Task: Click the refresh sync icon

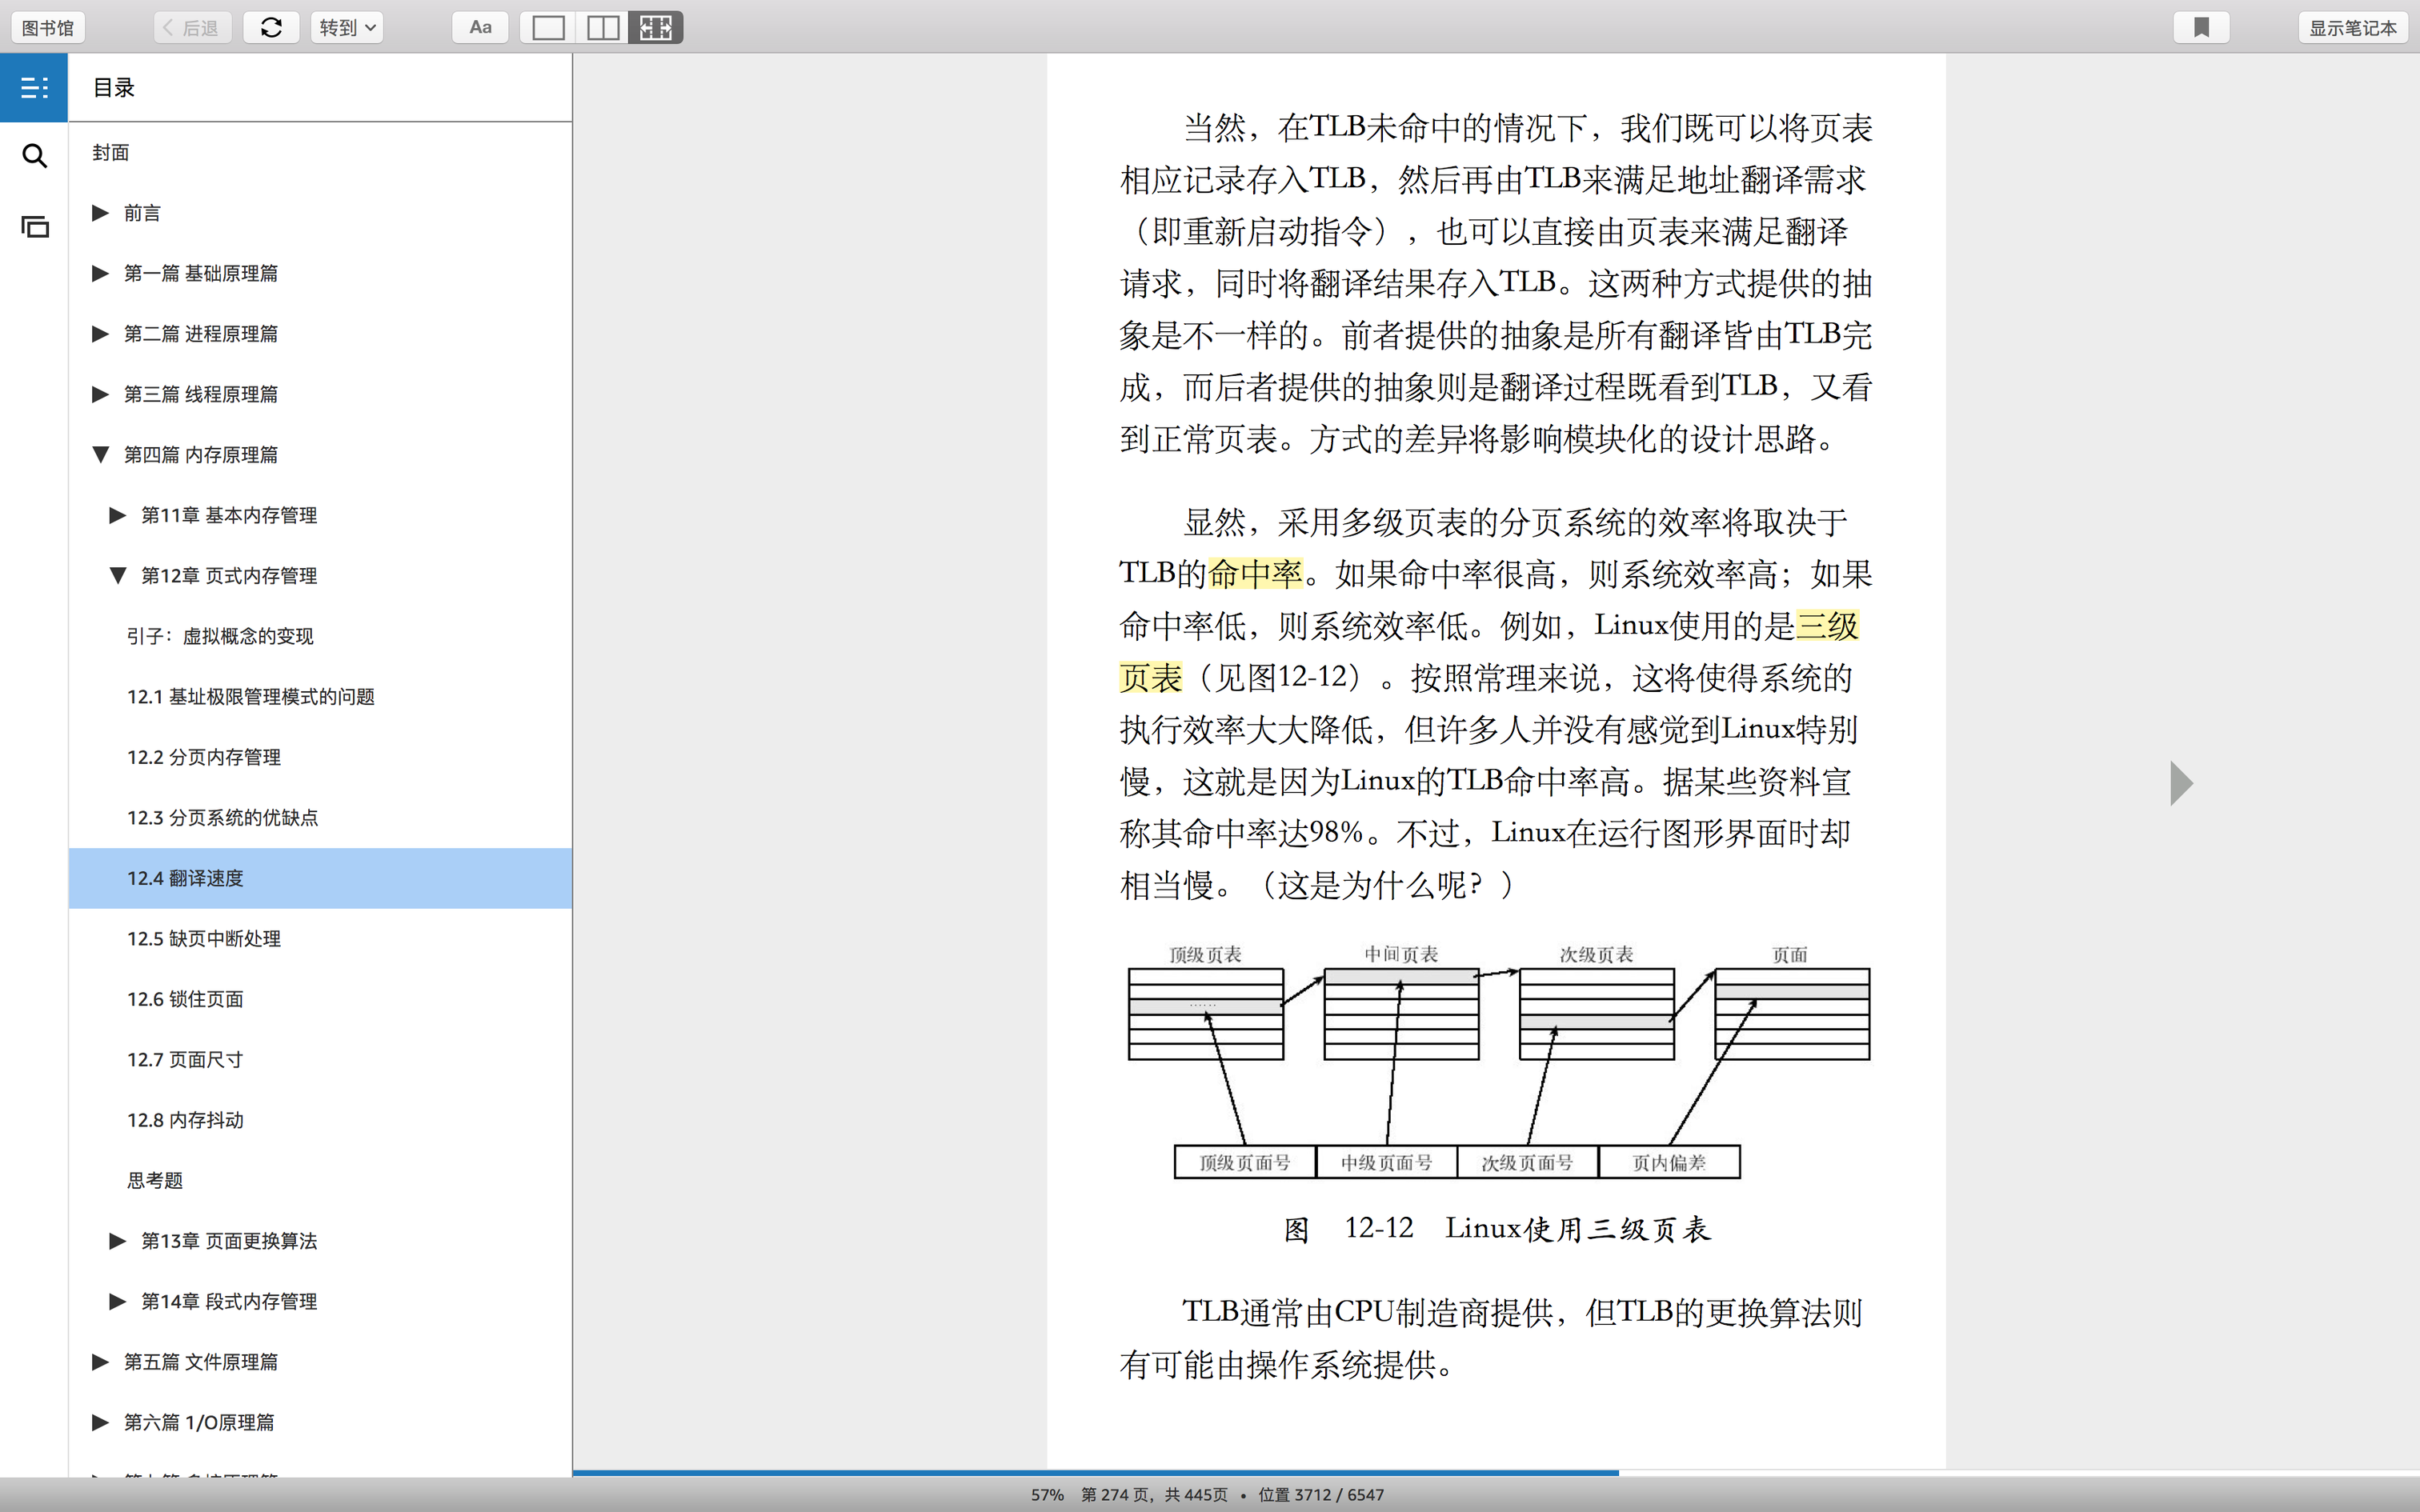Action: pos(271,27)
